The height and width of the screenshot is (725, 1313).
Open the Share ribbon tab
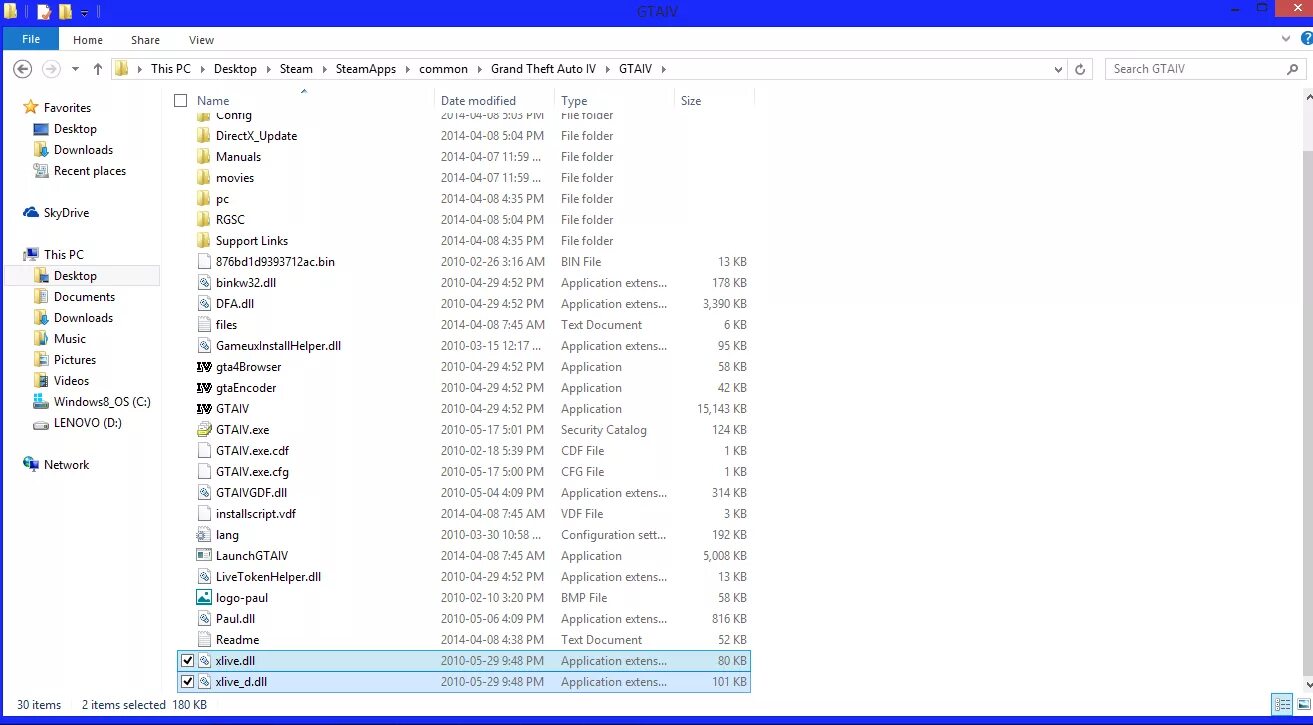(x=145, y=40)
